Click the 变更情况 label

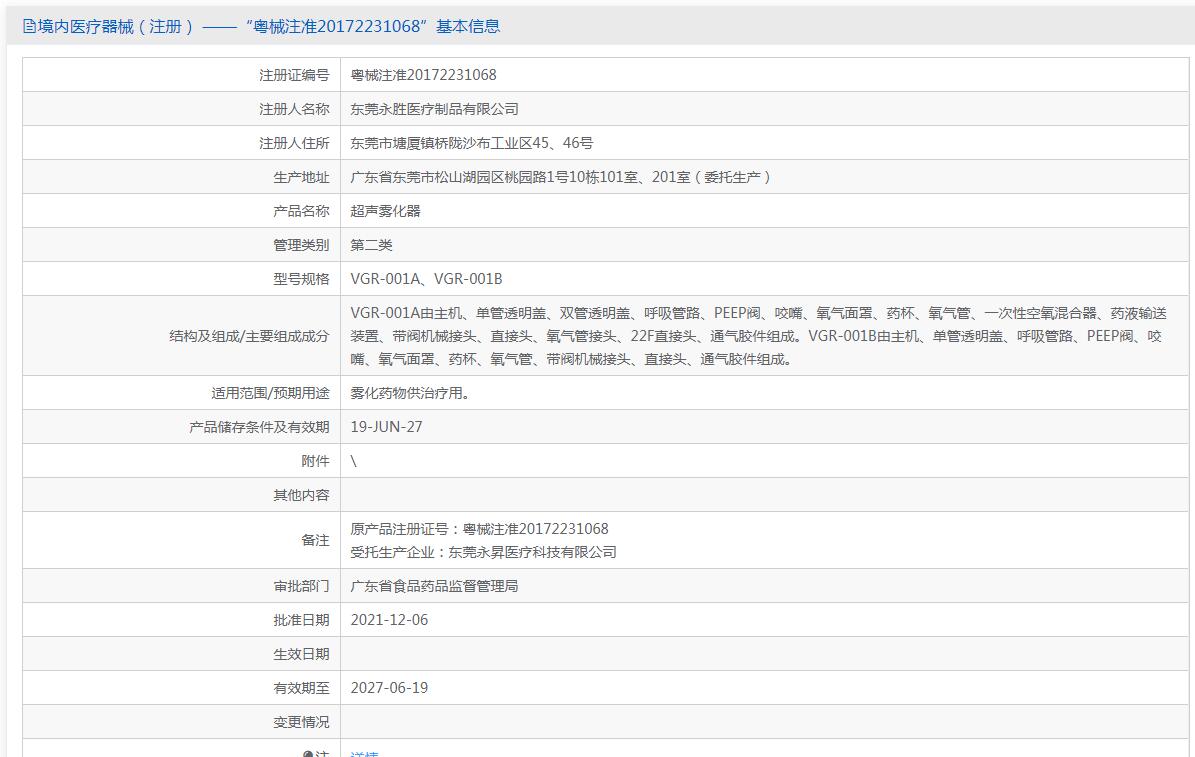301,722
